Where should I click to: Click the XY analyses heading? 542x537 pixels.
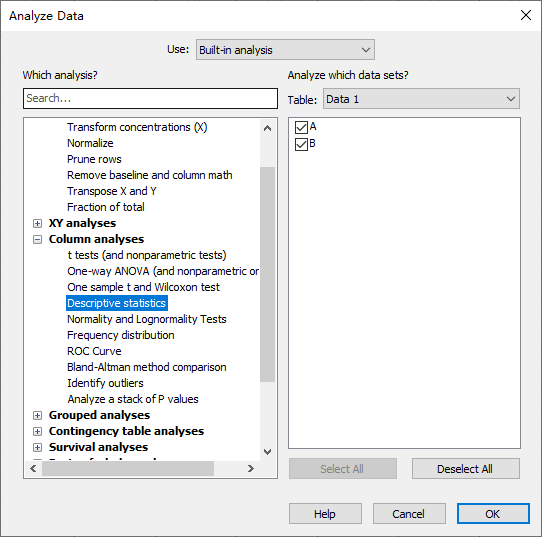[82, 223]
